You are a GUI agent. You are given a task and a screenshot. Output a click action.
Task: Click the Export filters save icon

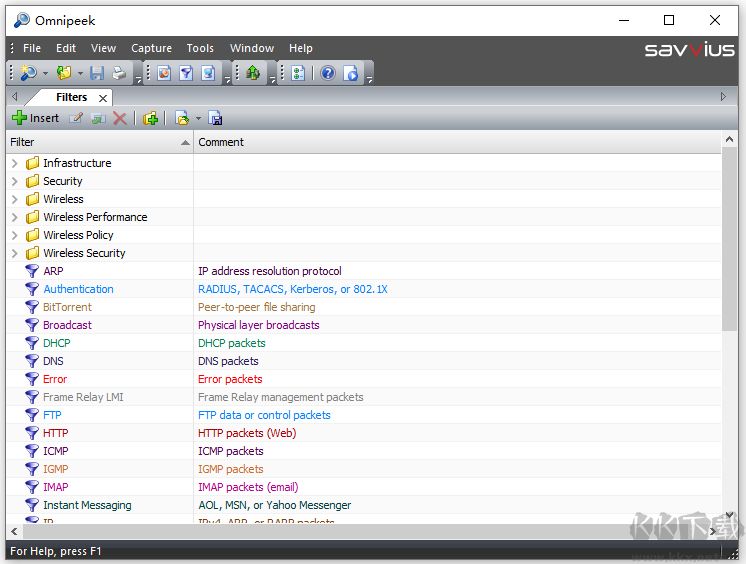pyautogui.click(x=216, y=118)
